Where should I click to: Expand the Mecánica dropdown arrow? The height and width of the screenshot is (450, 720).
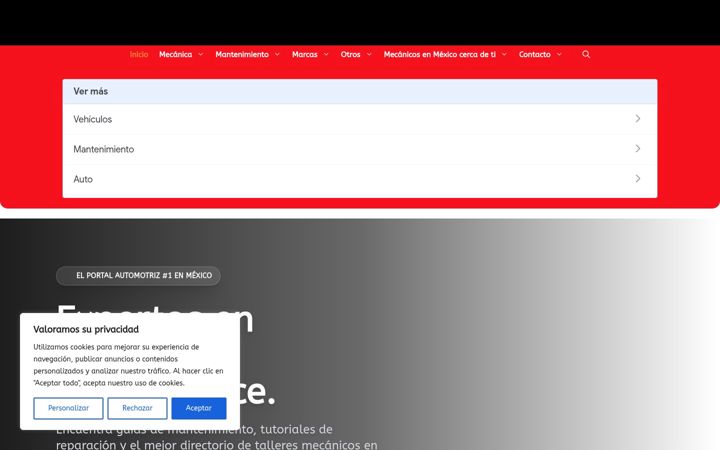201,54
